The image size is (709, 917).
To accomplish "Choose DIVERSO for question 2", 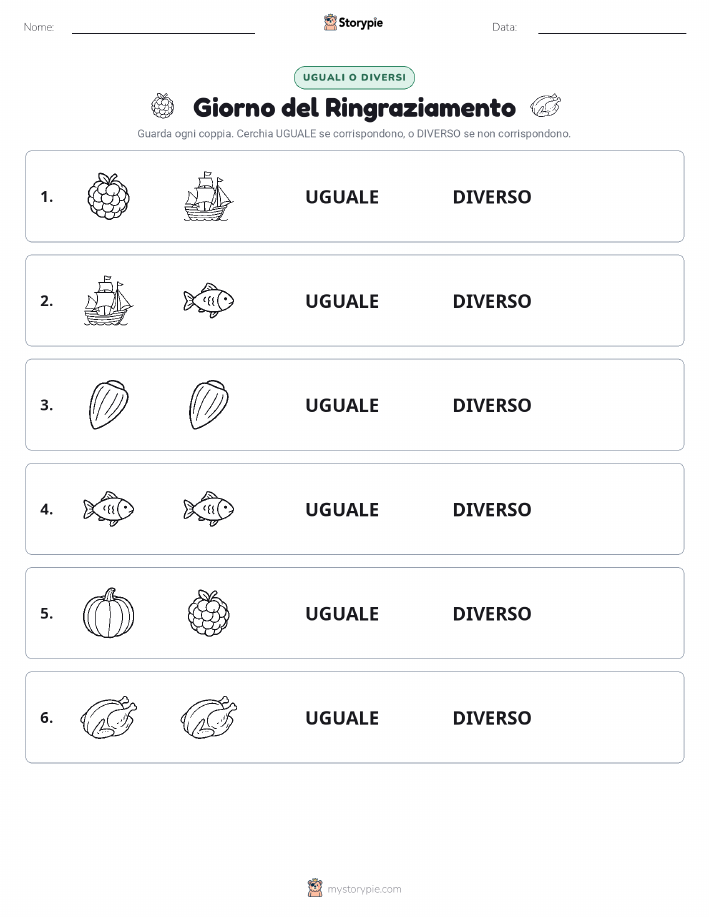I will point(491,301).
